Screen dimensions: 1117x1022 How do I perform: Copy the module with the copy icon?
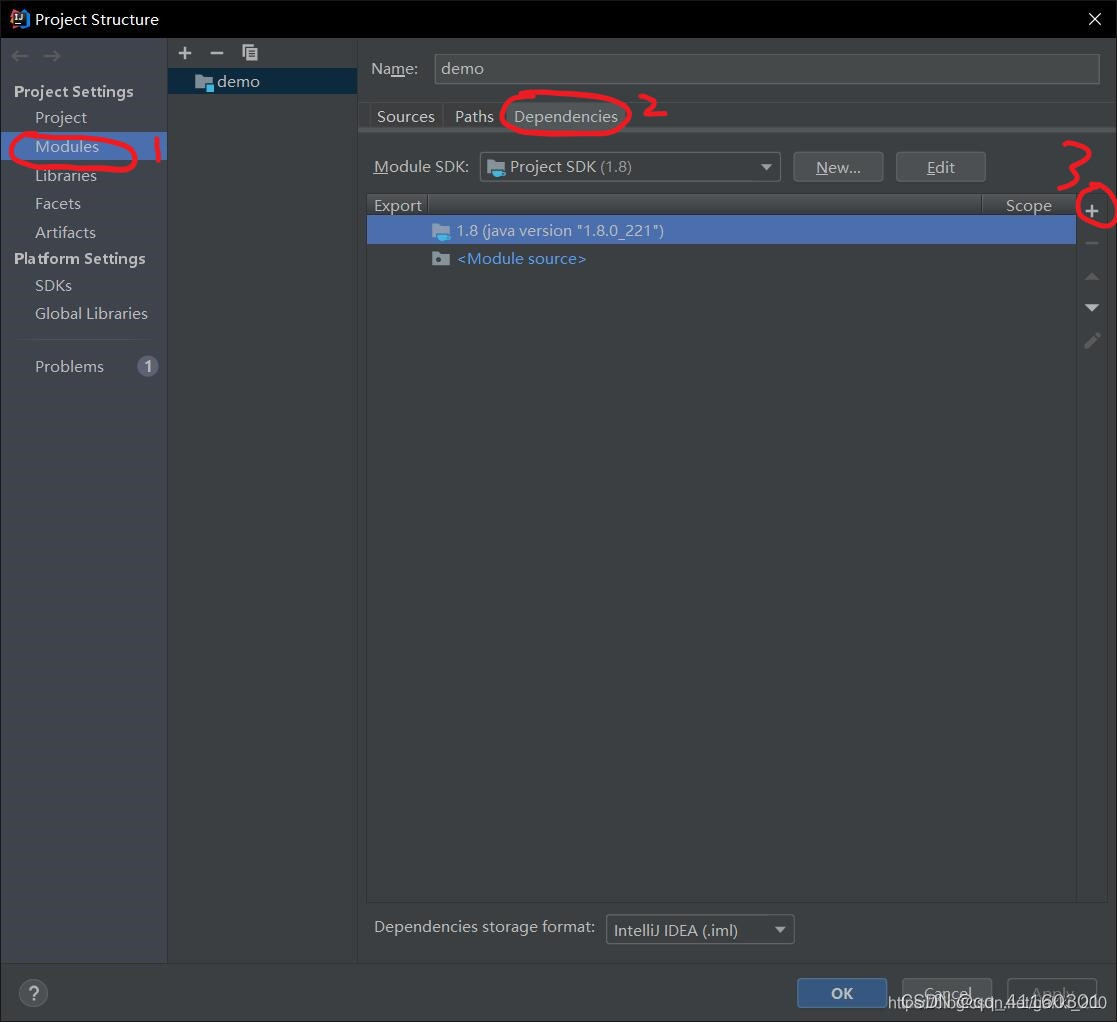(249, 52)
